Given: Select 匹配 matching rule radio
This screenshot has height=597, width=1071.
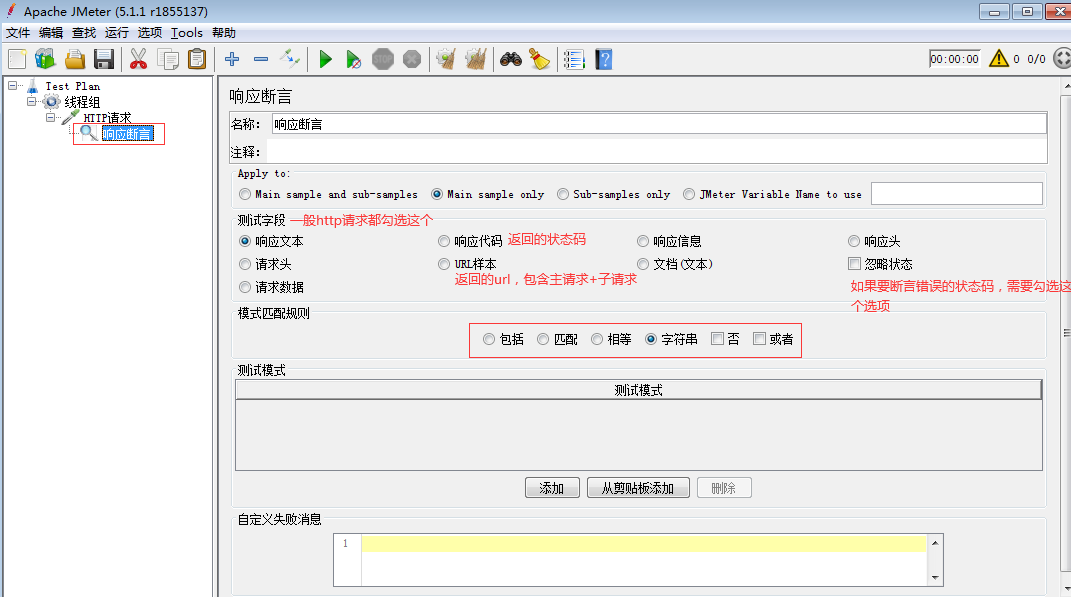Looking at the screenshot, I should click(543, 339).
